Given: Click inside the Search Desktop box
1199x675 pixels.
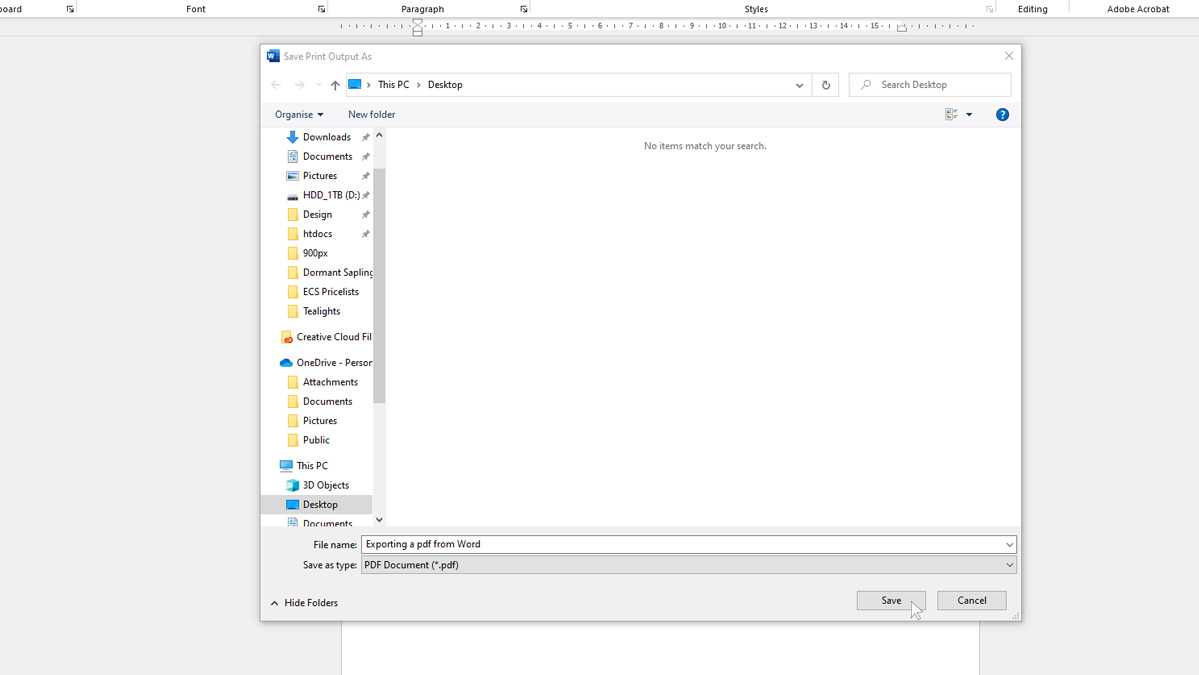Looking at the screenshot, I should pyautogui.click(x=928, y=84).
